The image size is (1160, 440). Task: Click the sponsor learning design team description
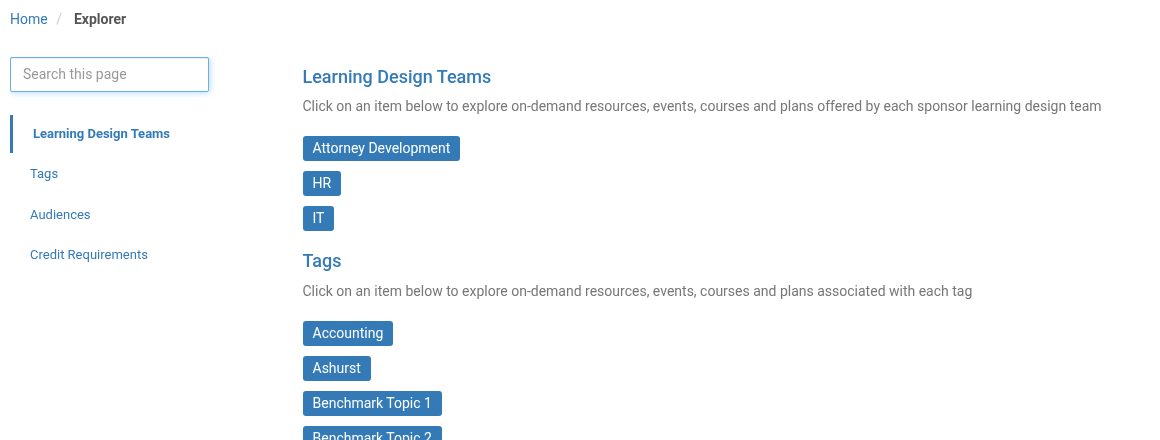(702, 106)
